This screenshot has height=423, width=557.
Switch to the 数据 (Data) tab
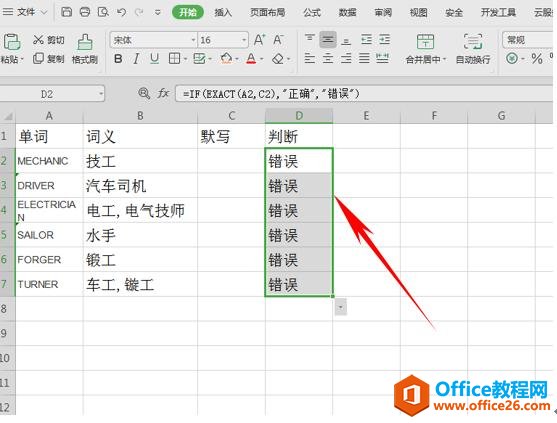tap(347, 13)
